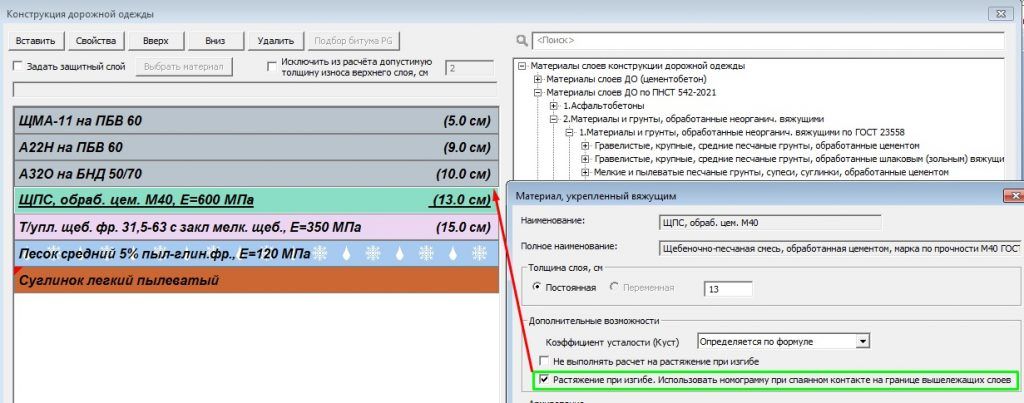Click Подбор битума PG button

coord(354,40)
